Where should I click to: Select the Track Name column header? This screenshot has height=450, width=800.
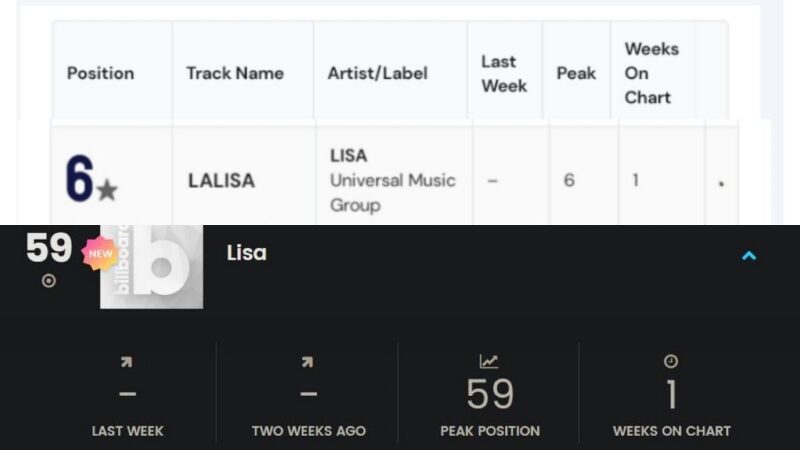[x=235, y=73]
